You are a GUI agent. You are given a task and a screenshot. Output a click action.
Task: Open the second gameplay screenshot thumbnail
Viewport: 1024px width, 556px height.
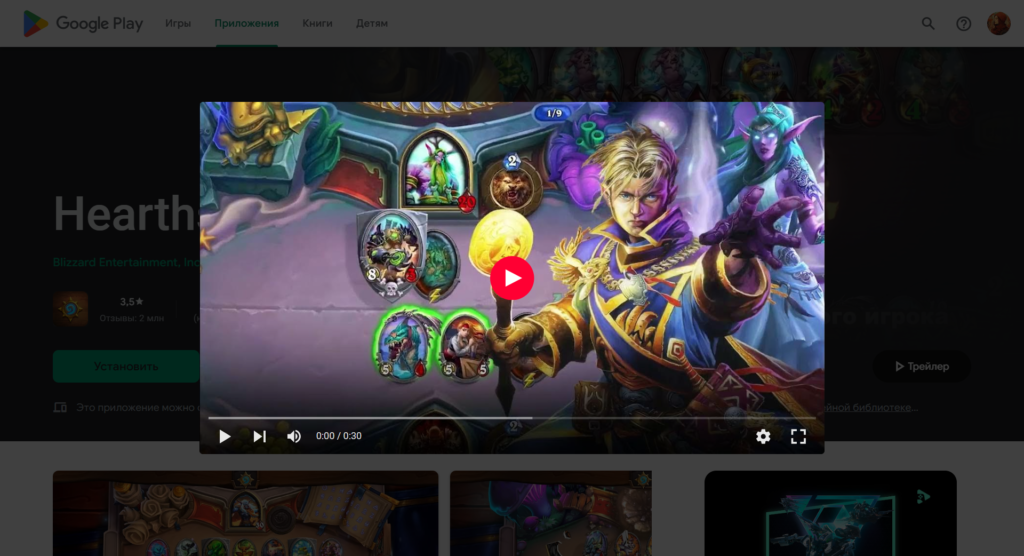pyautogui.click(x=551, y=514)
